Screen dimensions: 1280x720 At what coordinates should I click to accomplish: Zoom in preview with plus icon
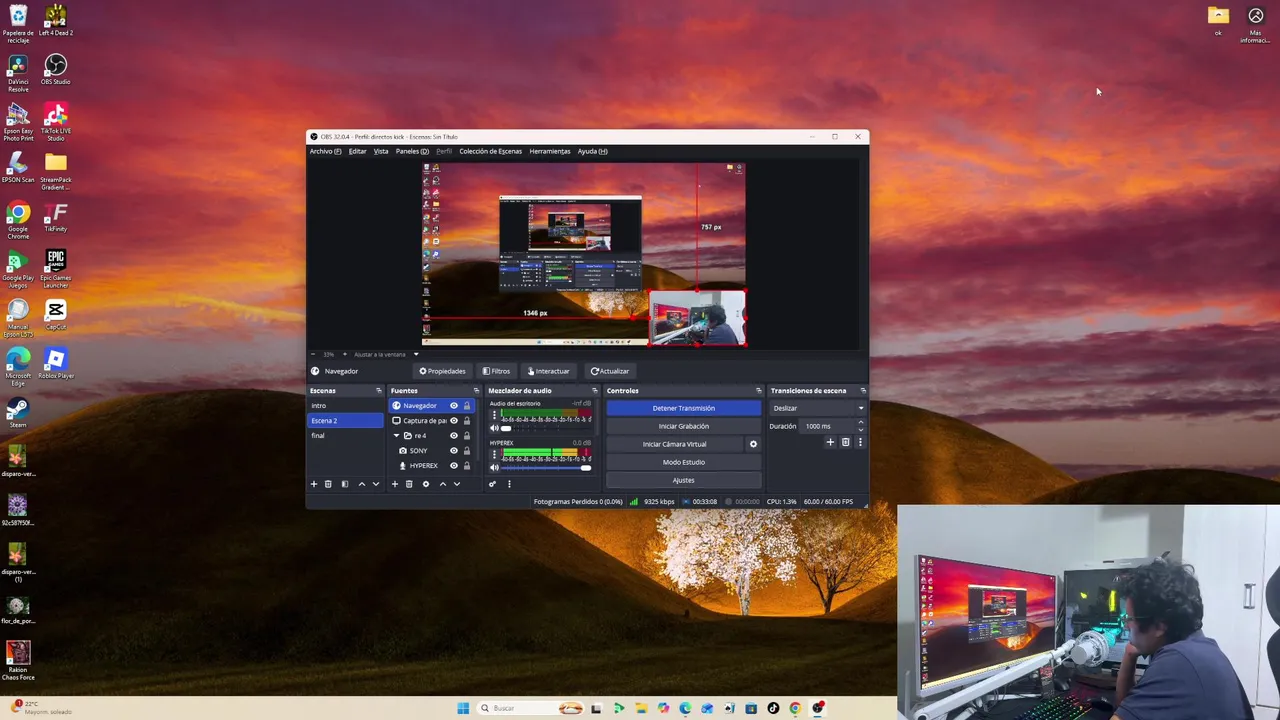tap(345, 354)
